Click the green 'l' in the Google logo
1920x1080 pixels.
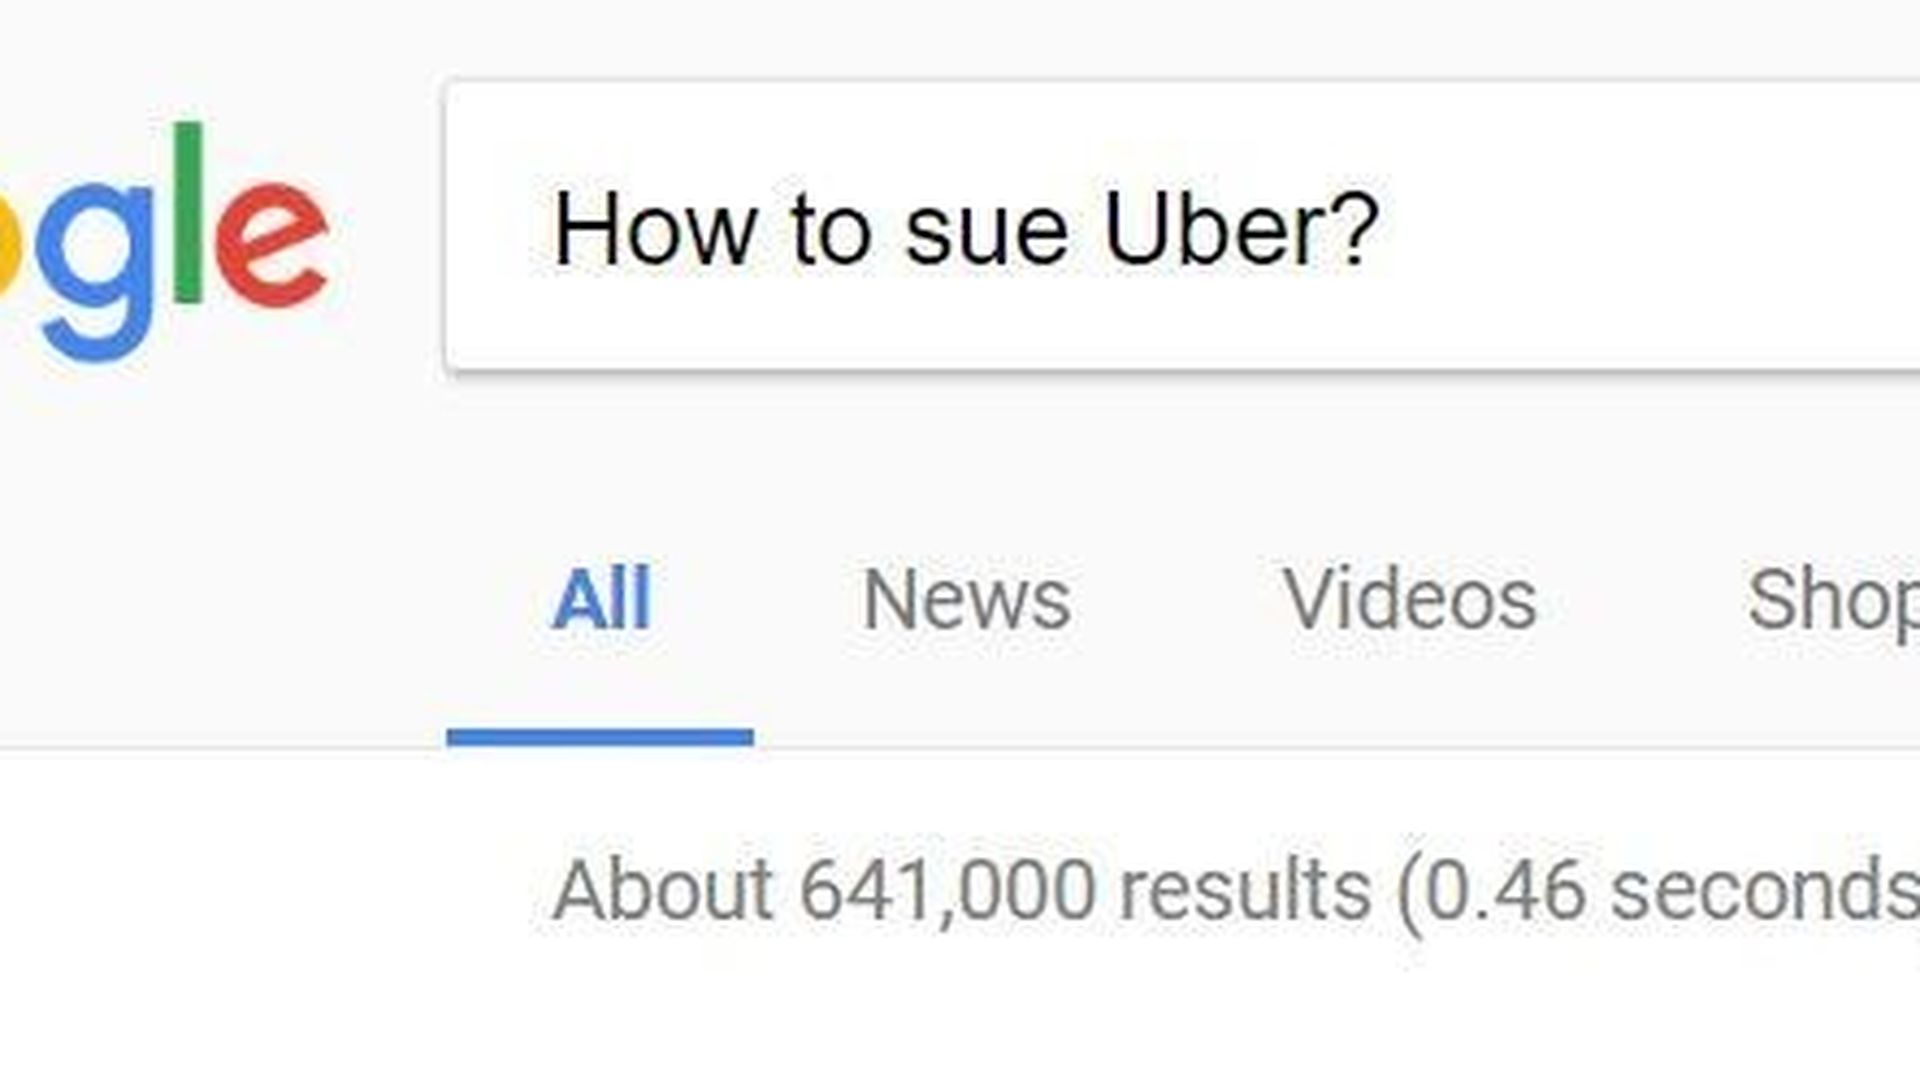pyautogui.click(x=189, y=212)
